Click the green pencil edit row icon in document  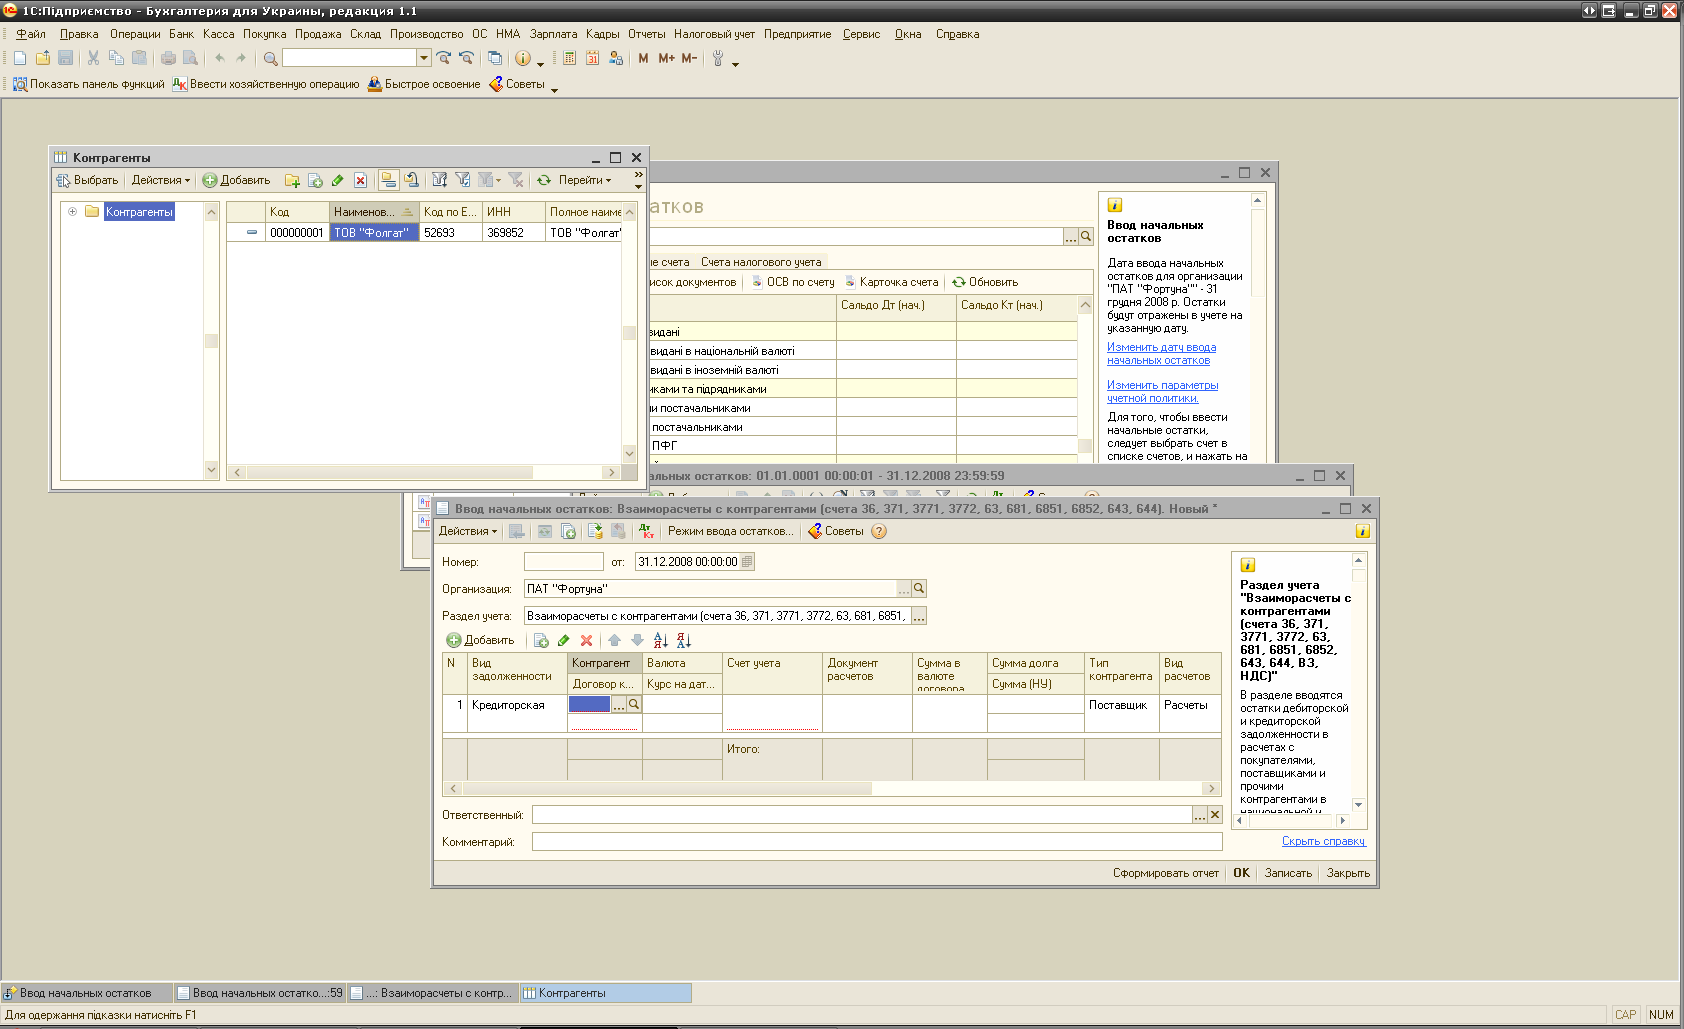(x=564, y=640)
